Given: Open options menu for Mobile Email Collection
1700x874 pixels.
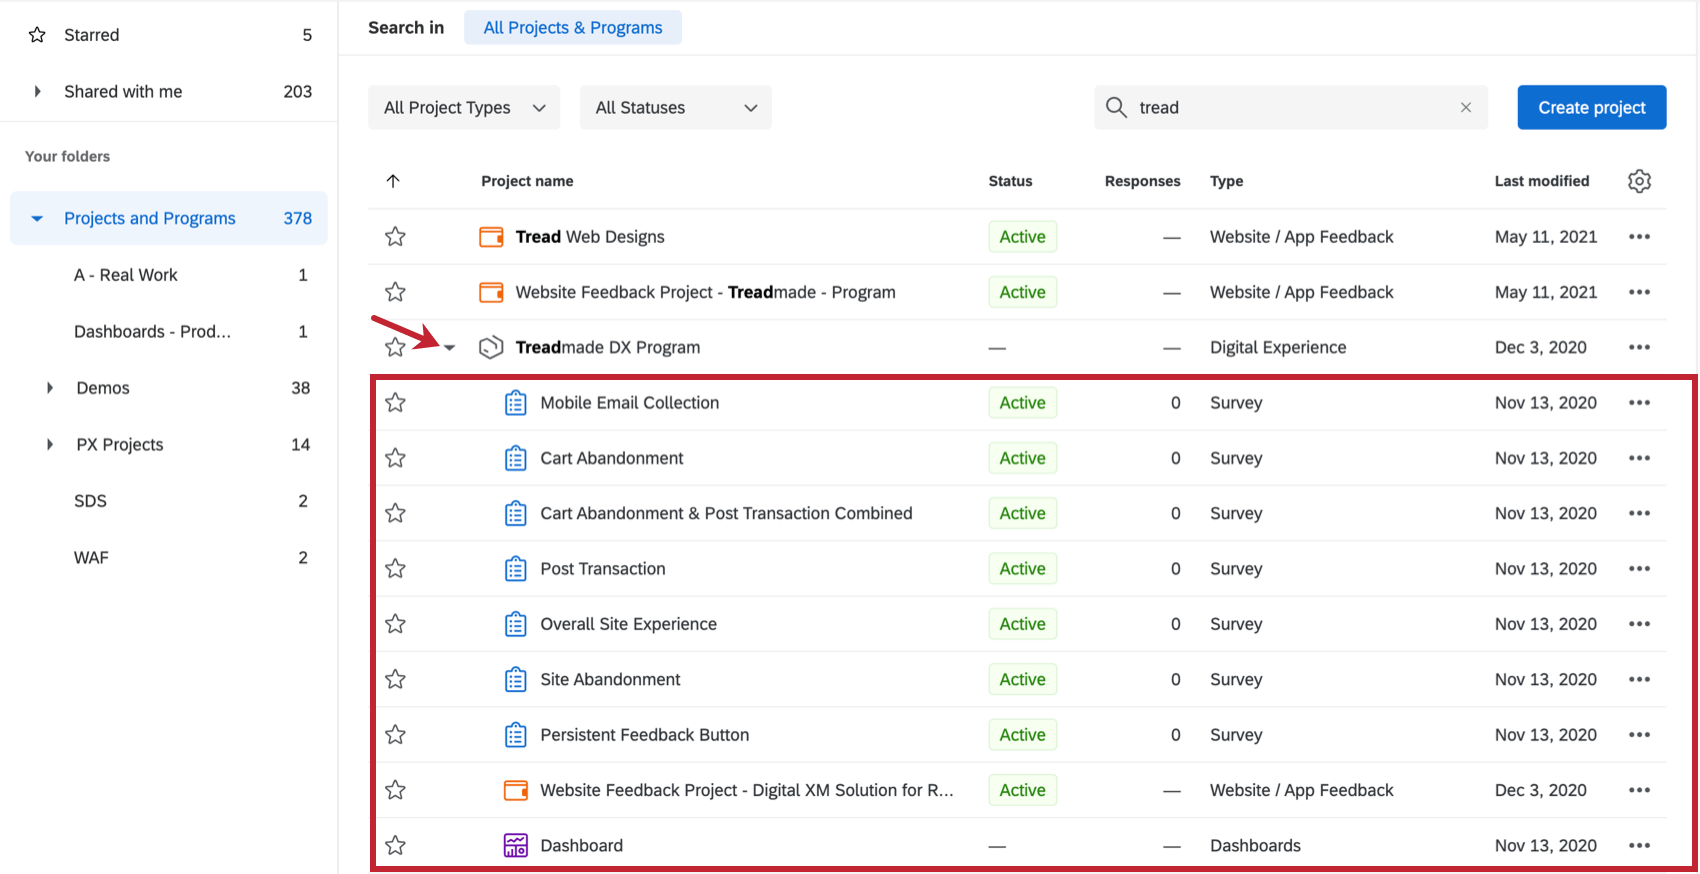Looking at the screenshot, I should [1639, 402].
